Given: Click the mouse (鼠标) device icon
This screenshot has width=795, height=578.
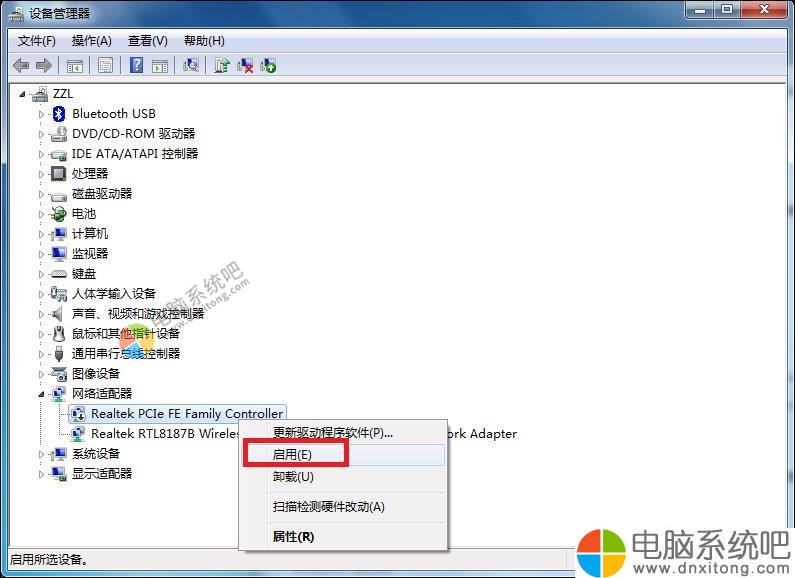Looking at the screenshot, I should click(x=59, y=334).
